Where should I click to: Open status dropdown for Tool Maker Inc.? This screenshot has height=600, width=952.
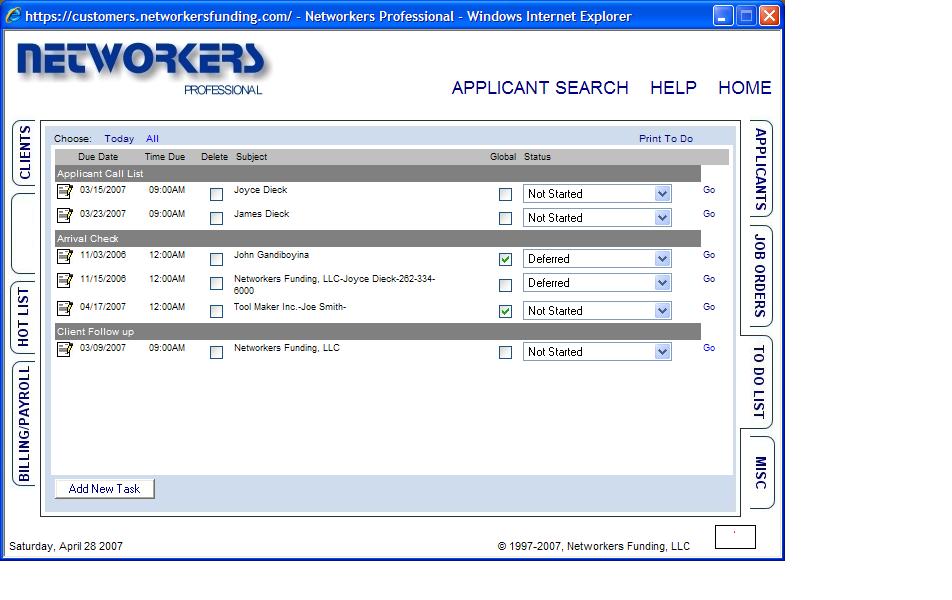[x=597, y=310]
